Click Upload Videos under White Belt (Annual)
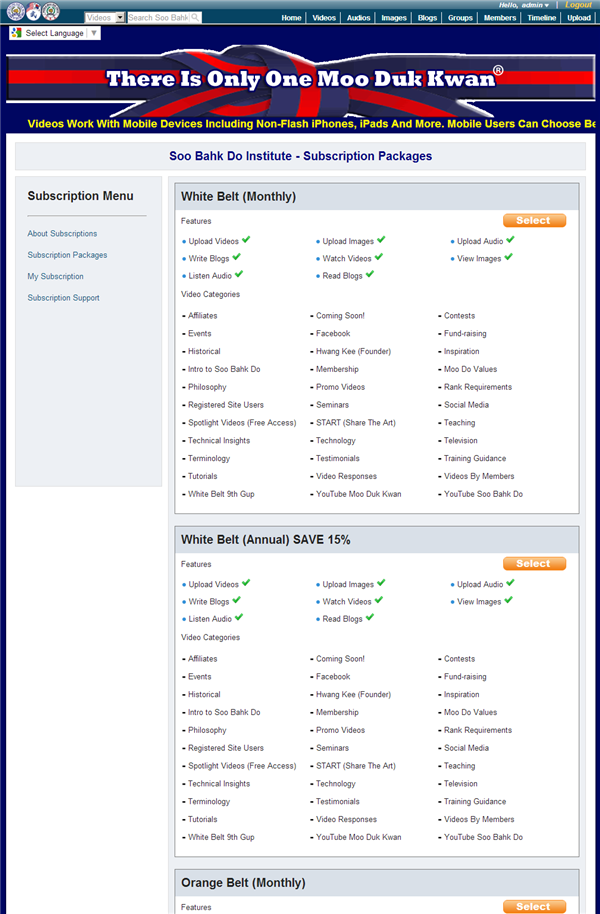The width and height of the screenshot is (600, 914). pyautogui.click(x=213, y=584)
